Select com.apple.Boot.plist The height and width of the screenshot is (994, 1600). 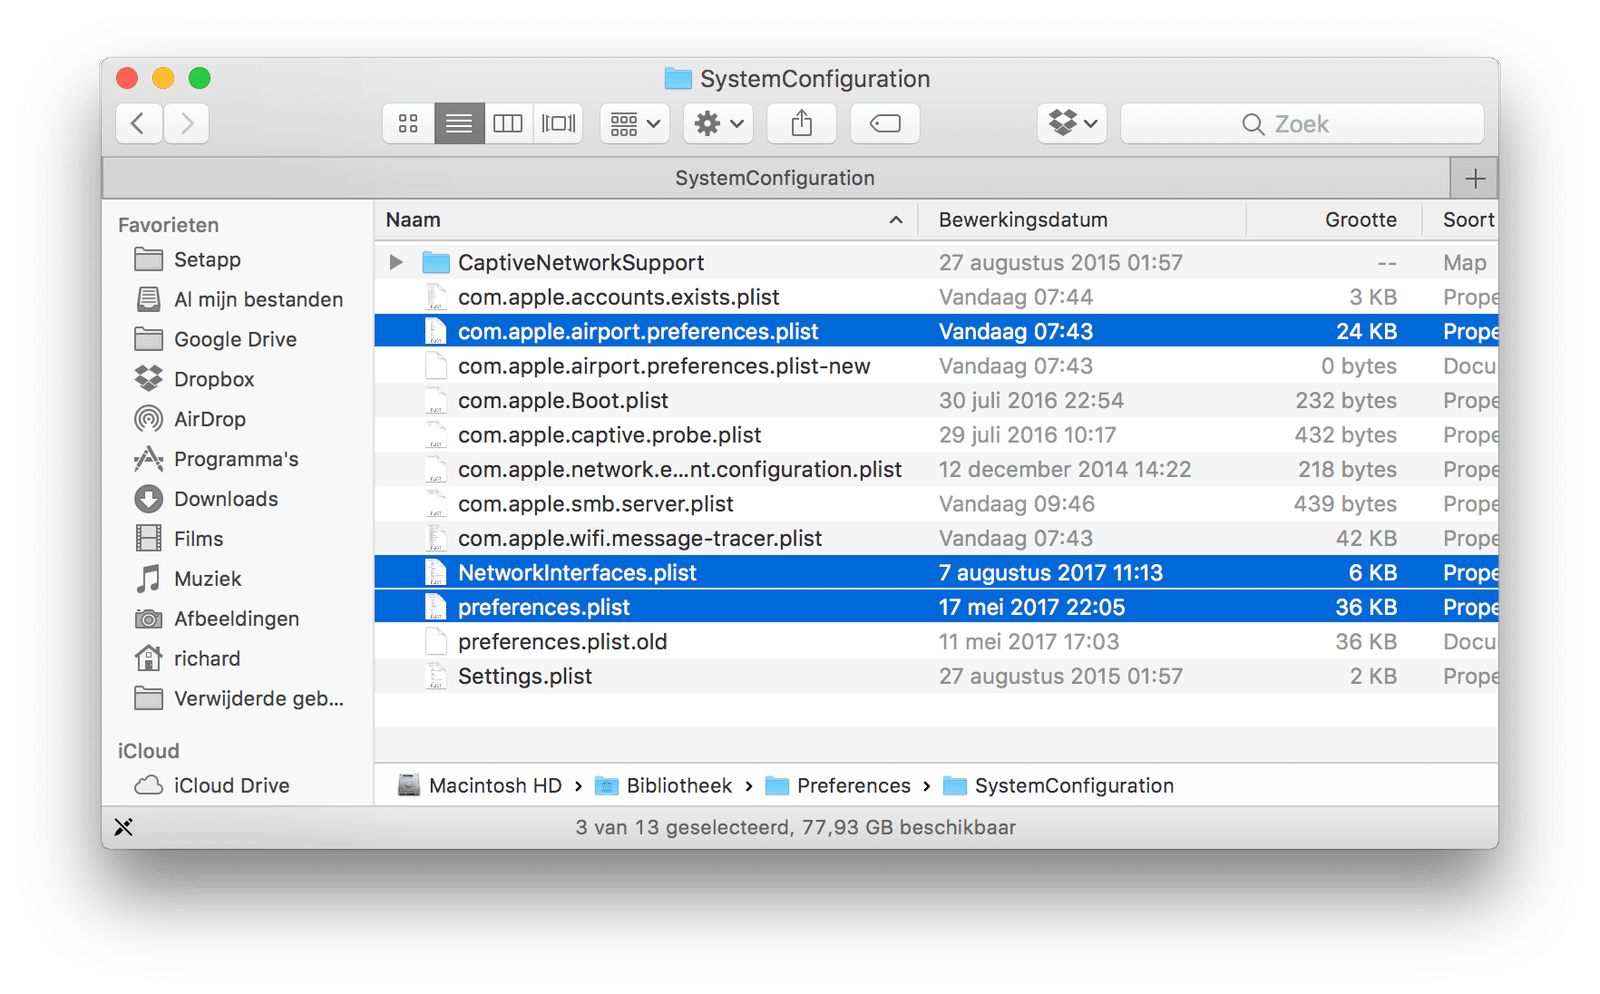pos(936,400)
